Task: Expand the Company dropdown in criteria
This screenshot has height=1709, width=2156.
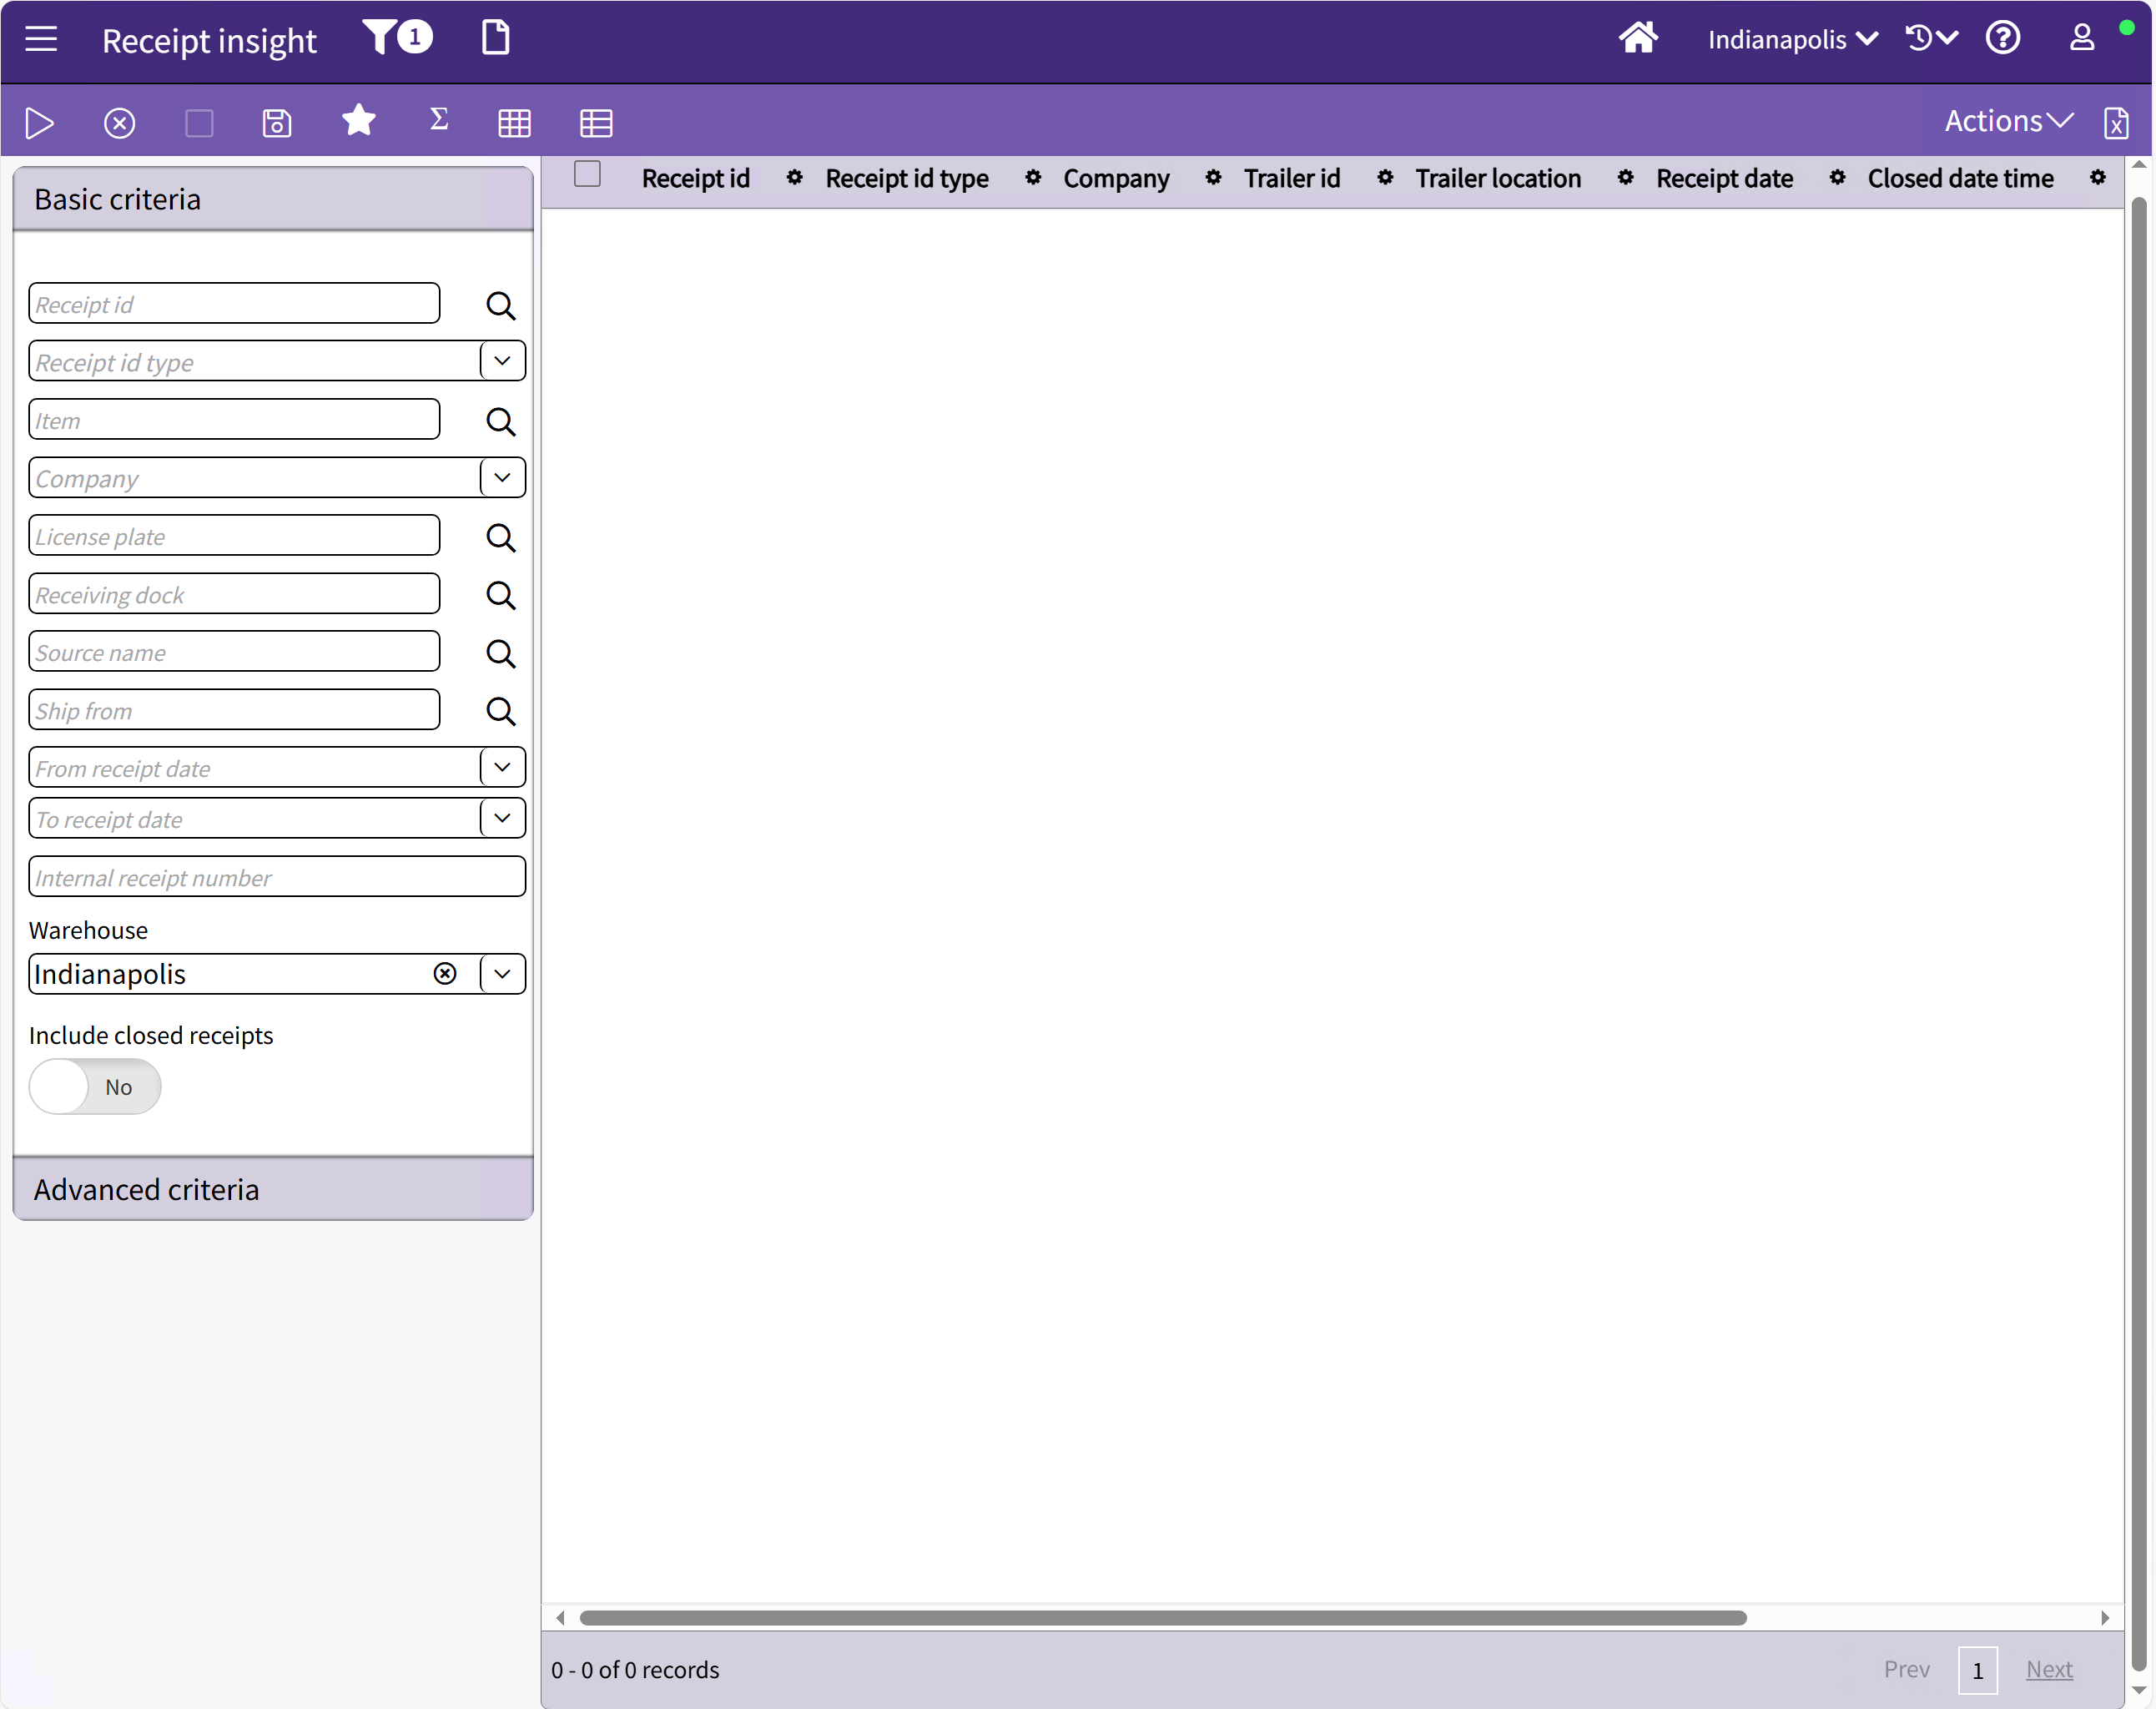Action: click(502, 478)
